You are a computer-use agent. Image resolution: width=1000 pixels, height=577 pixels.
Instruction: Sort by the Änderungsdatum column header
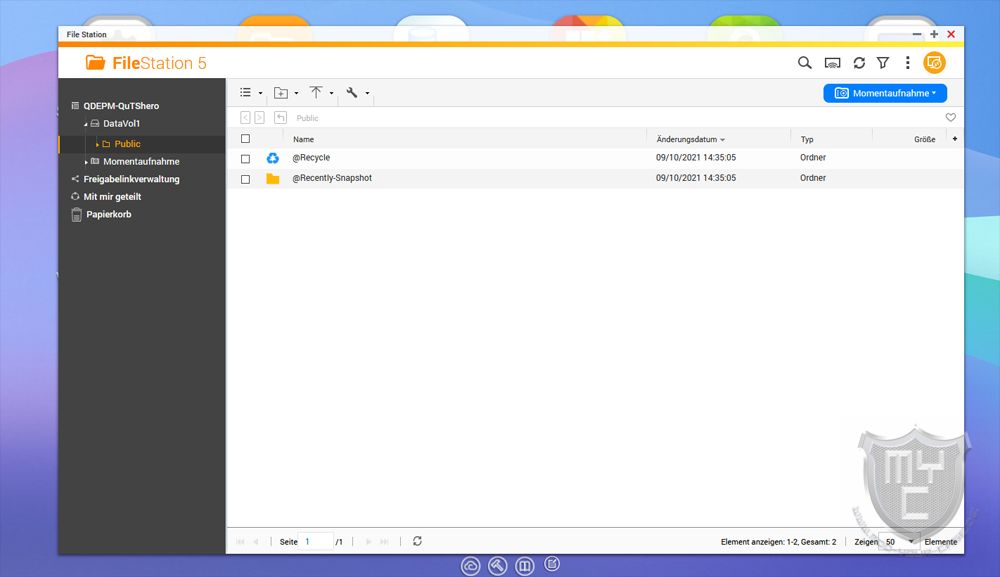pos(690,139)
